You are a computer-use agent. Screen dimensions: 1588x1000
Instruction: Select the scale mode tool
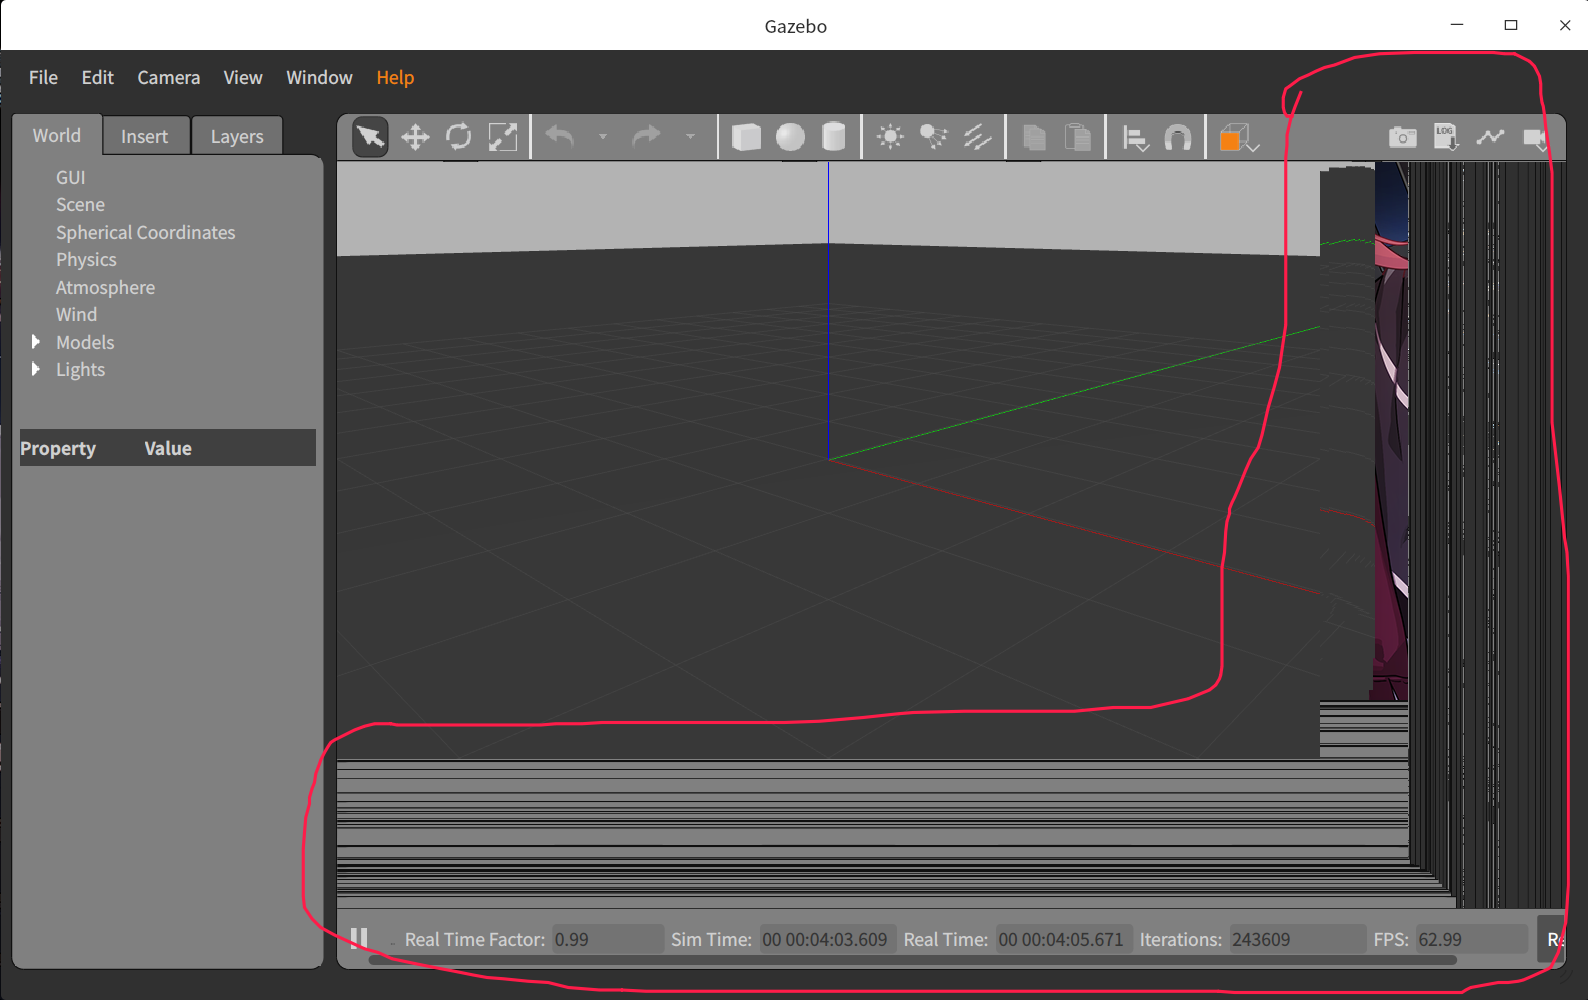pyautogui.click(x=503, y=137)
